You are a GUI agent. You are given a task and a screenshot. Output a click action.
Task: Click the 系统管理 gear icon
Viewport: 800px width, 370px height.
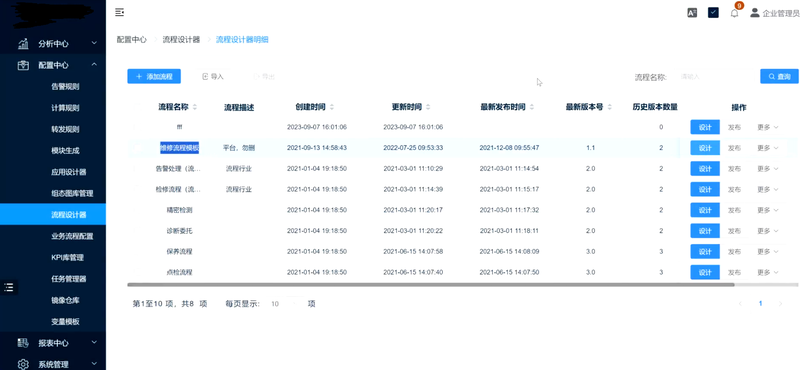click(23, 364)
